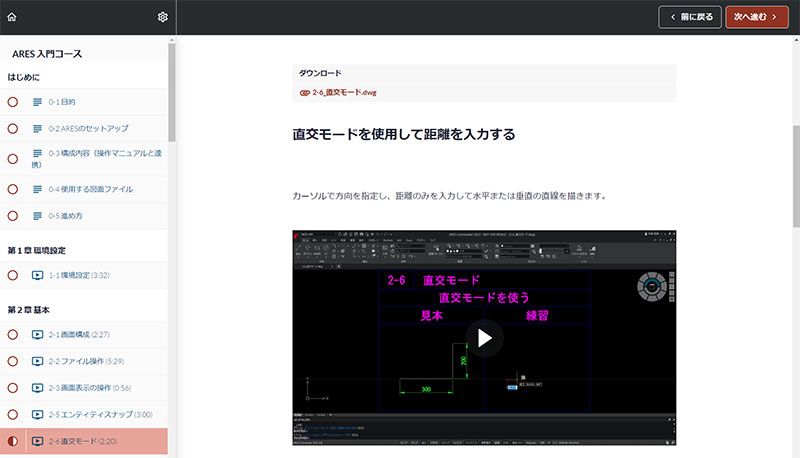Viewport: 800px width, 458px height.
Task: Toggle completion circle for 2-1 画面構成
Action: 13,335
